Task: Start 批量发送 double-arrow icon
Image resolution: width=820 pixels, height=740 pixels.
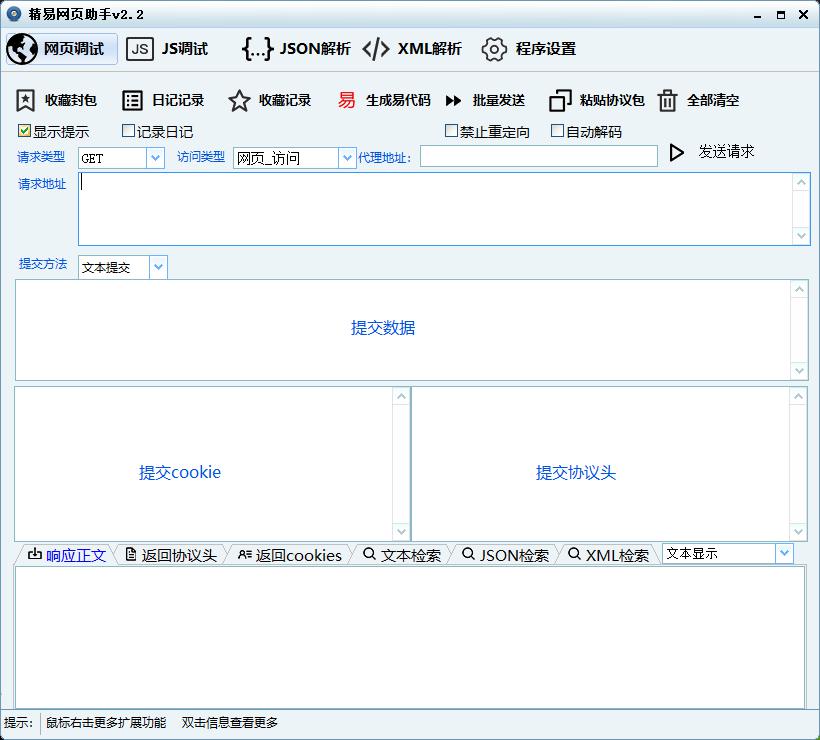Action: click(454, 100)
